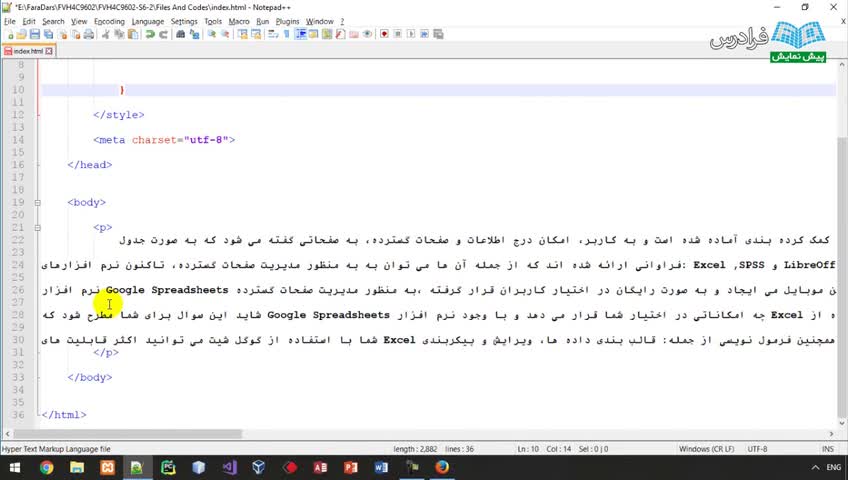848x480 pixels.
Task: Toggle the Indent Guide toolbar icon
Action: (301, 34)
